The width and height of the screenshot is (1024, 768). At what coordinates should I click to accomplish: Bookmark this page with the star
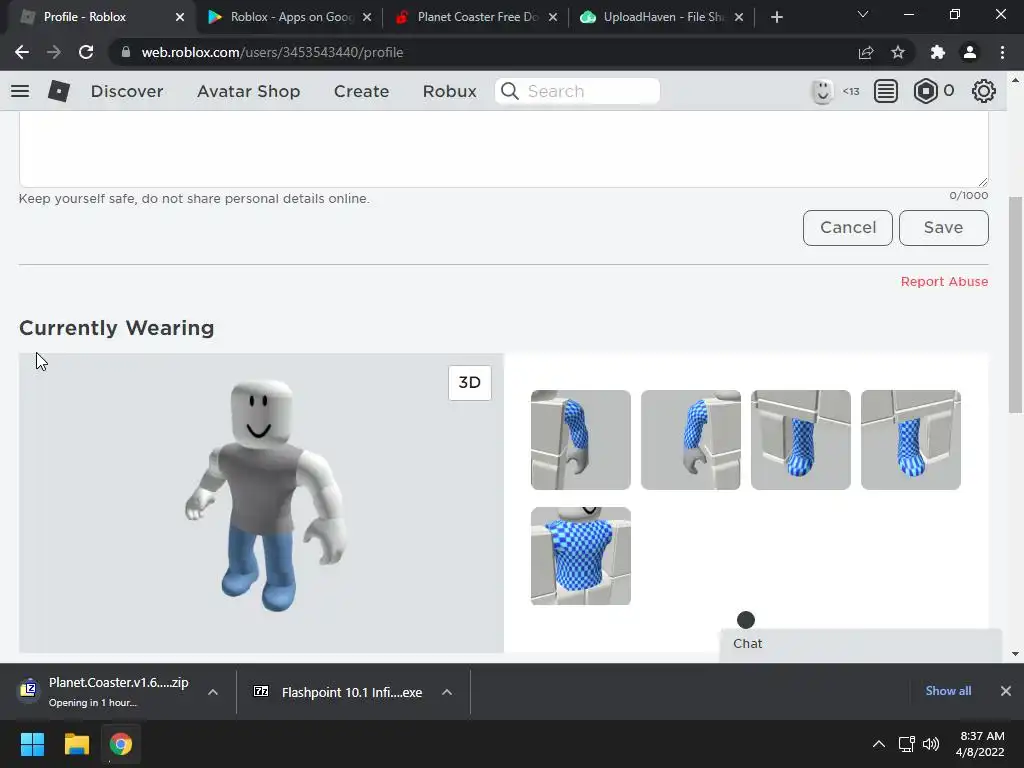[898, 52]
